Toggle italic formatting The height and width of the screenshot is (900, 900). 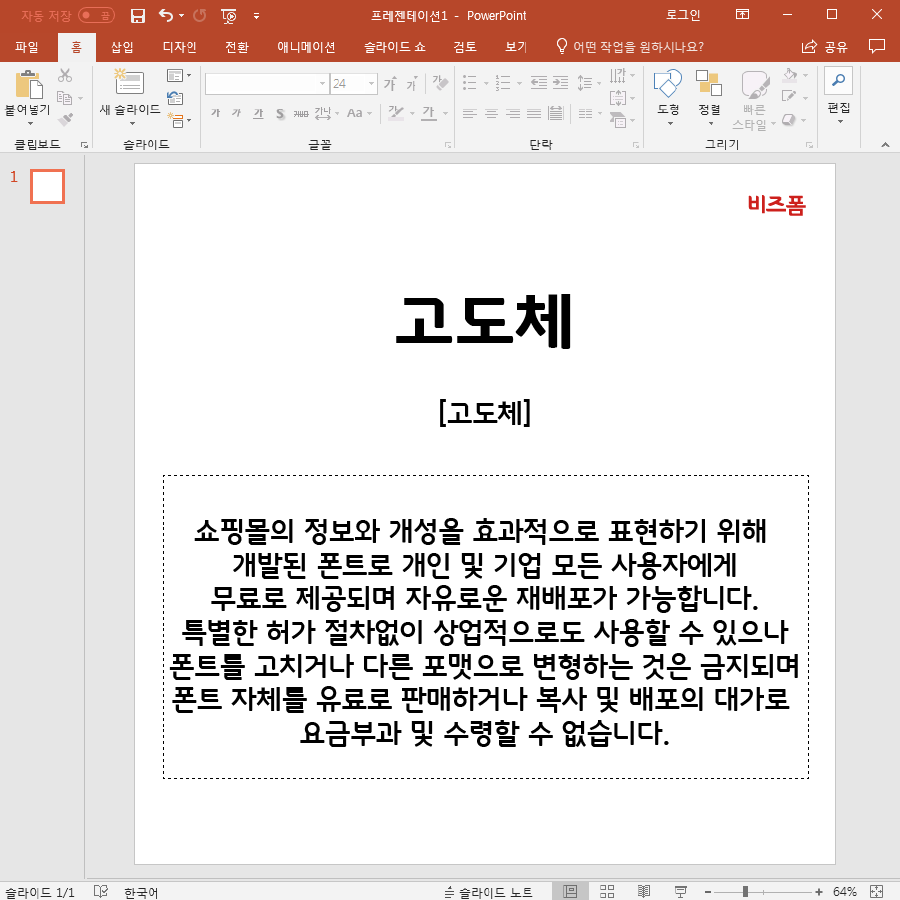pyautogui.click(x=235, y=113)
